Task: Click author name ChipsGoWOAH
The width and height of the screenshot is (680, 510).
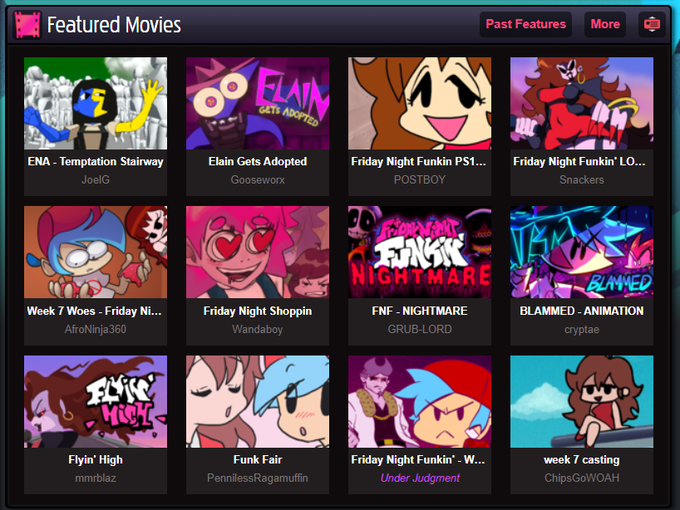Action: click(x=582, y=478)
